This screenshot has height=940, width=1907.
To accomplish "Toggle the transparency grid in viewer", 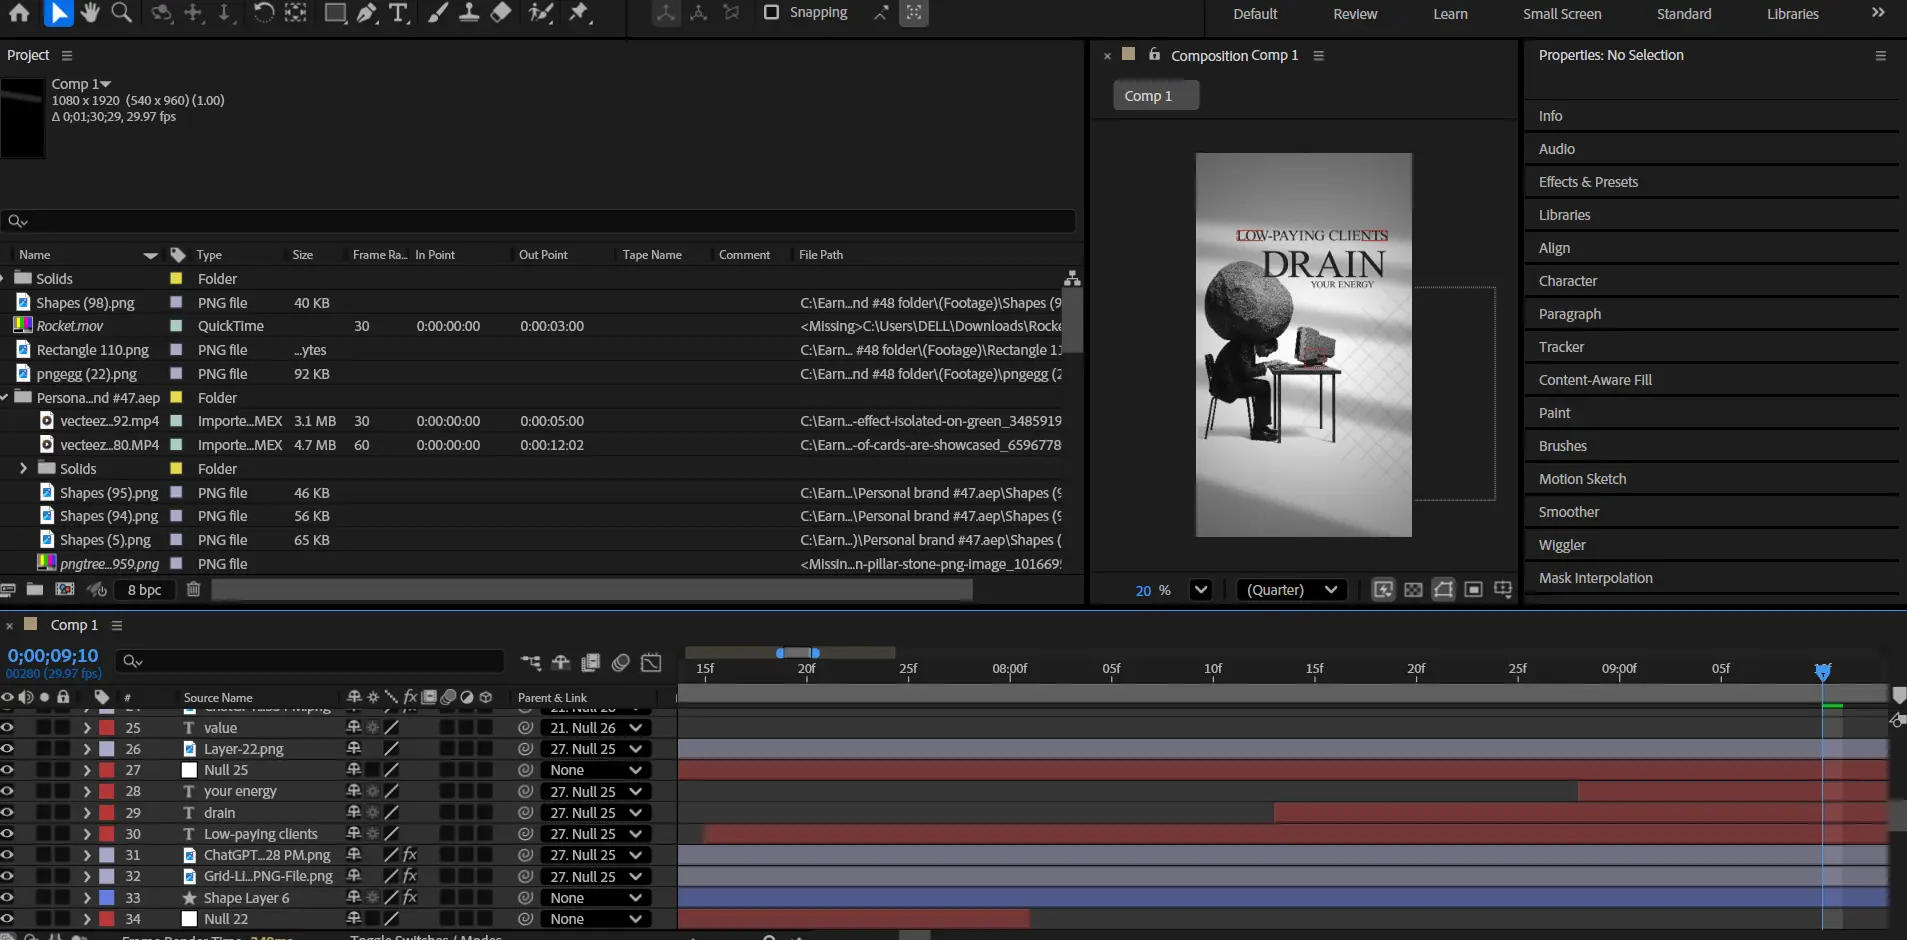I will coord(1413,590).
